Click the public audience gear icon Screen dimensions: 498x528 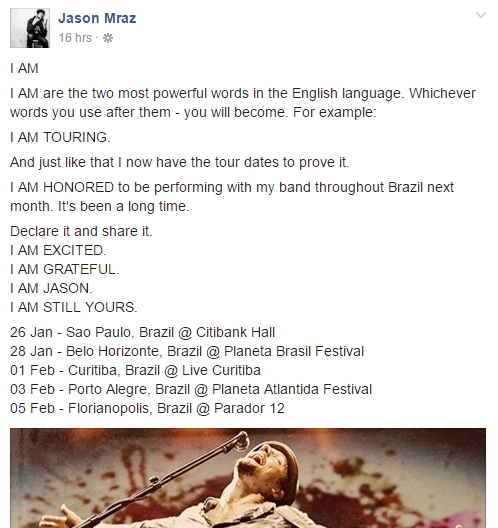[x=108, y=38]
